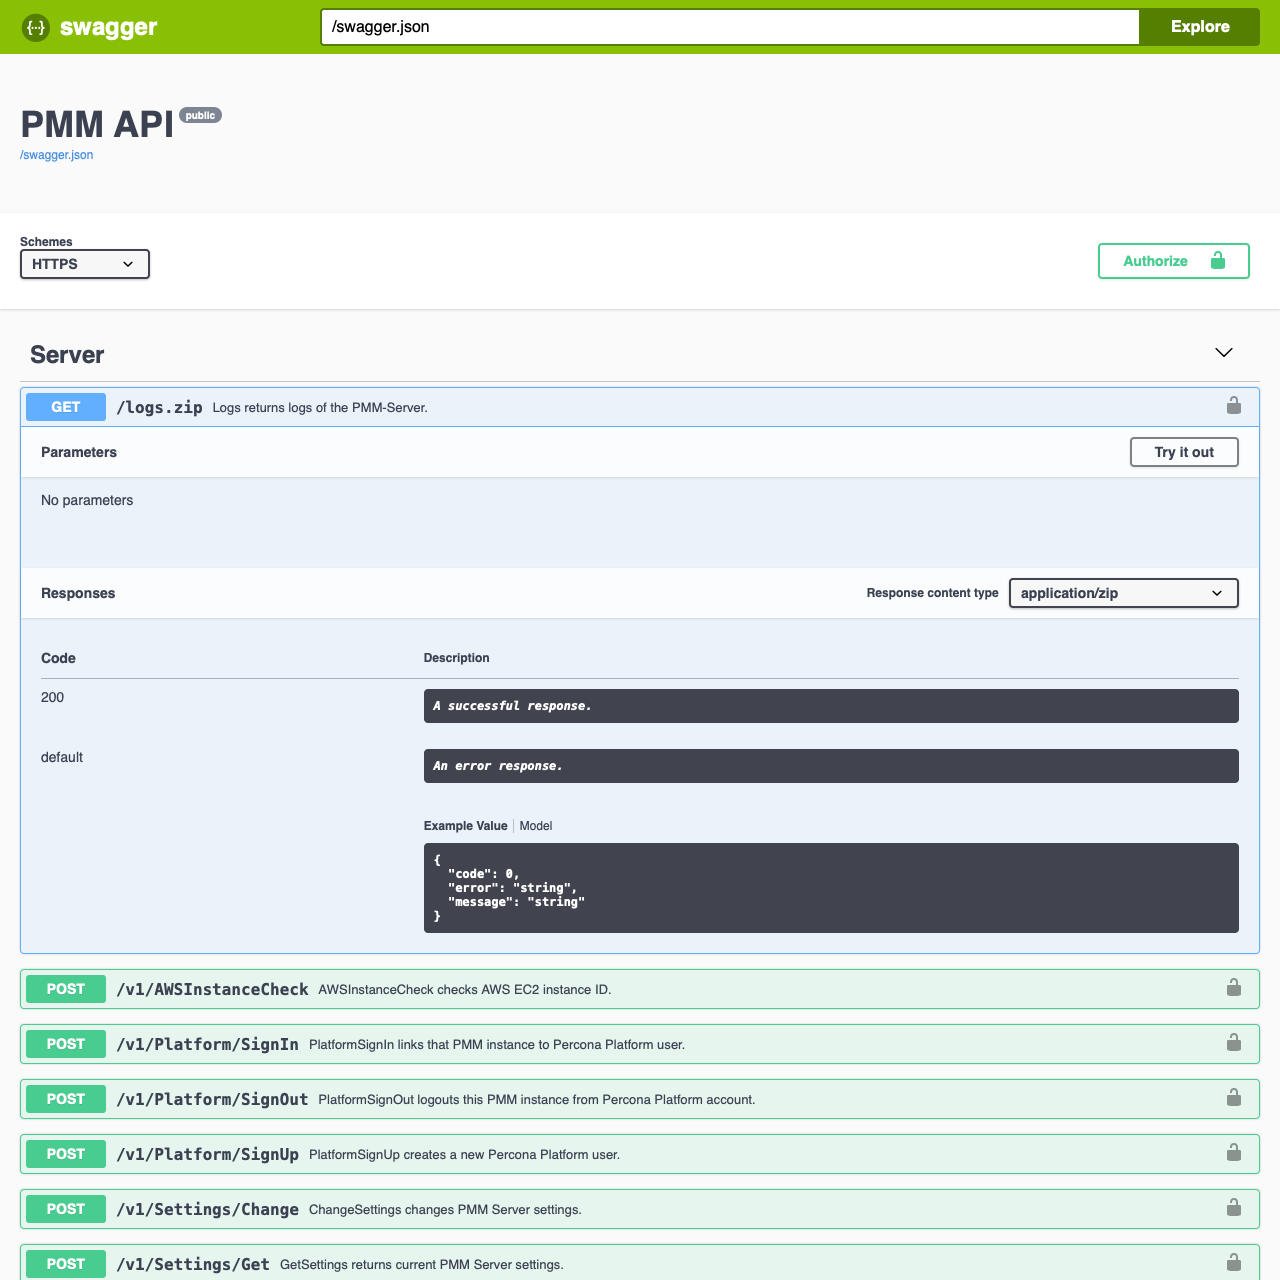Click lock icon on Platform/SignIn row
The width and height of the screenshot is (1280, 1280).
(x=1233, y=1043)
